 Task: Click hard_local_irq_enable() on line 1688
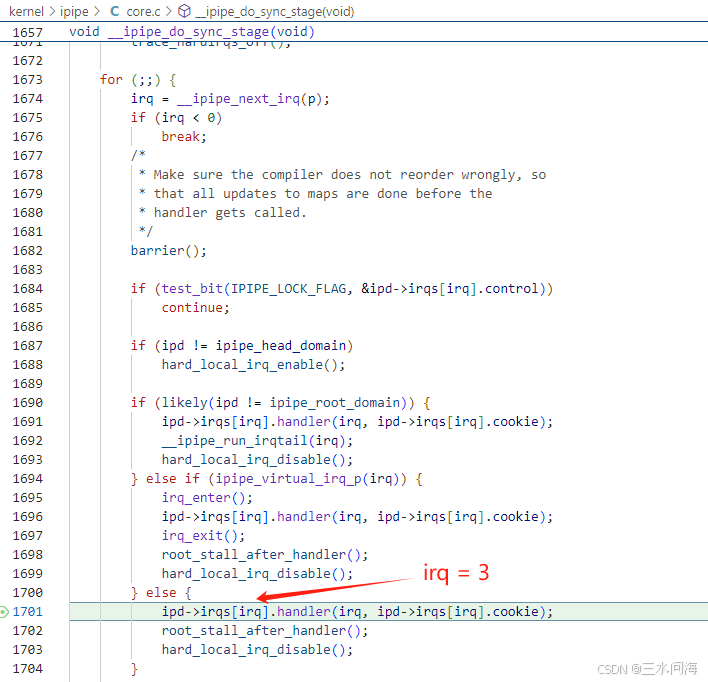[253, 364]
